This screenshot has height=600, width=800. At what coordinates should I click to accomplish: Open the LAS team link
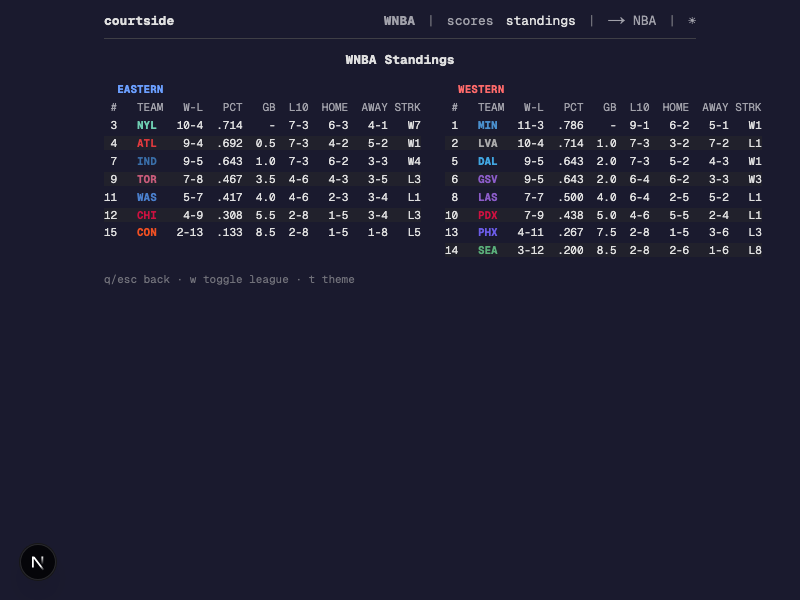(x=487, y=197)
